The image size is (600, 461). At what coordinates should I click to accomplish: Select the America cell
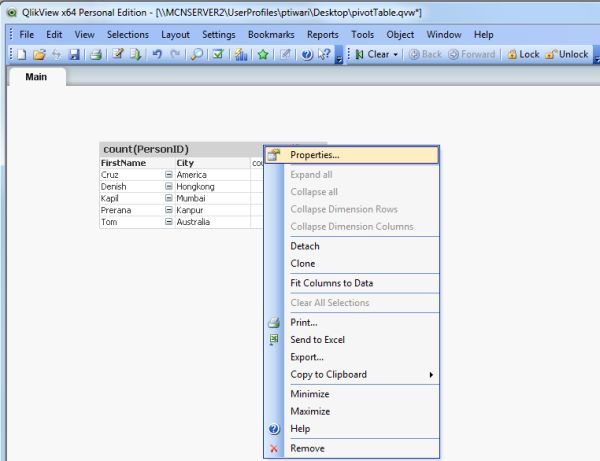pyautogui.click(x=213, y=175)
